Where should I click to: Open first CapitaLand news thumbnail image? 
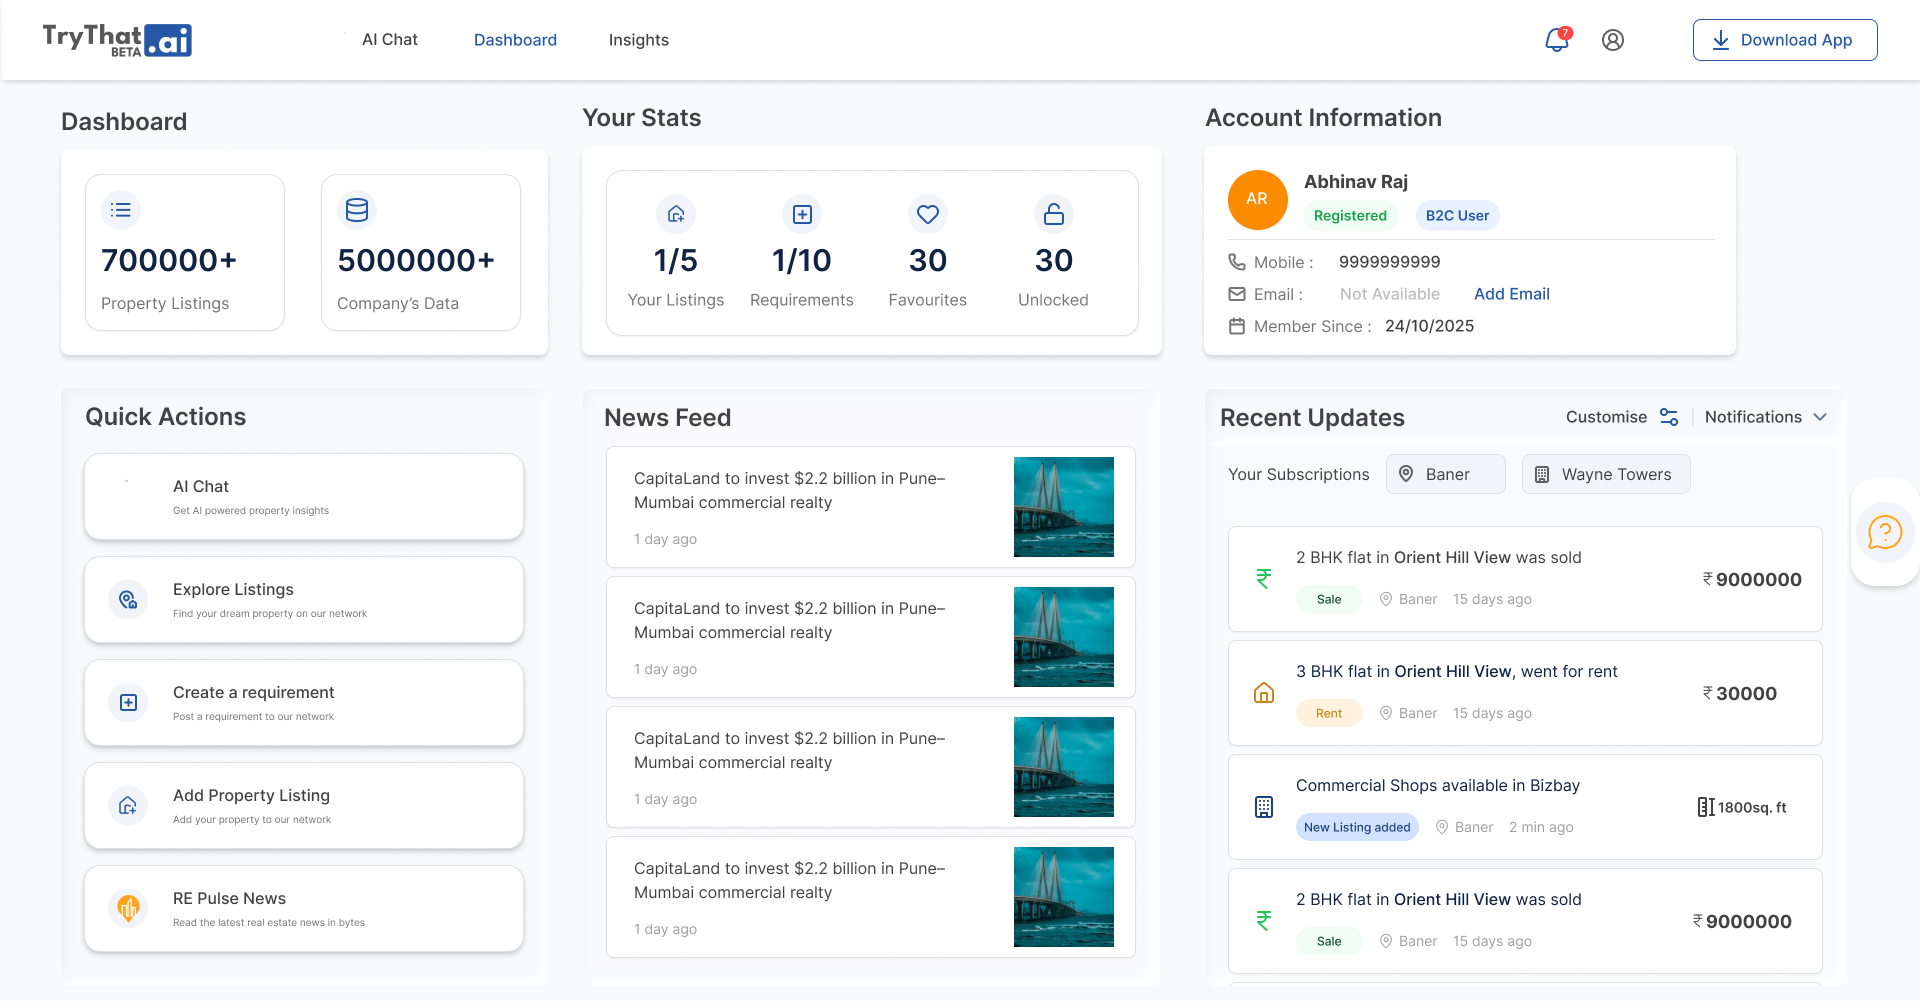point(1063,507)
